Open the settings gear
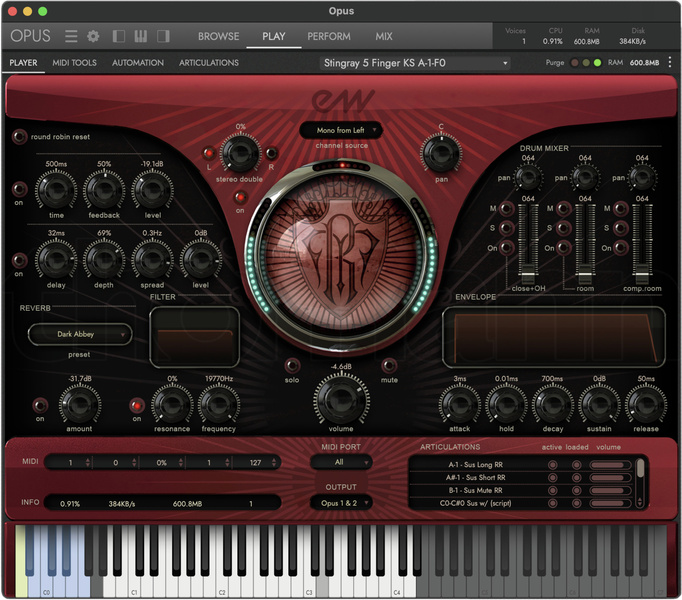This screenshot has width=682, height=600. coord(93,36)
